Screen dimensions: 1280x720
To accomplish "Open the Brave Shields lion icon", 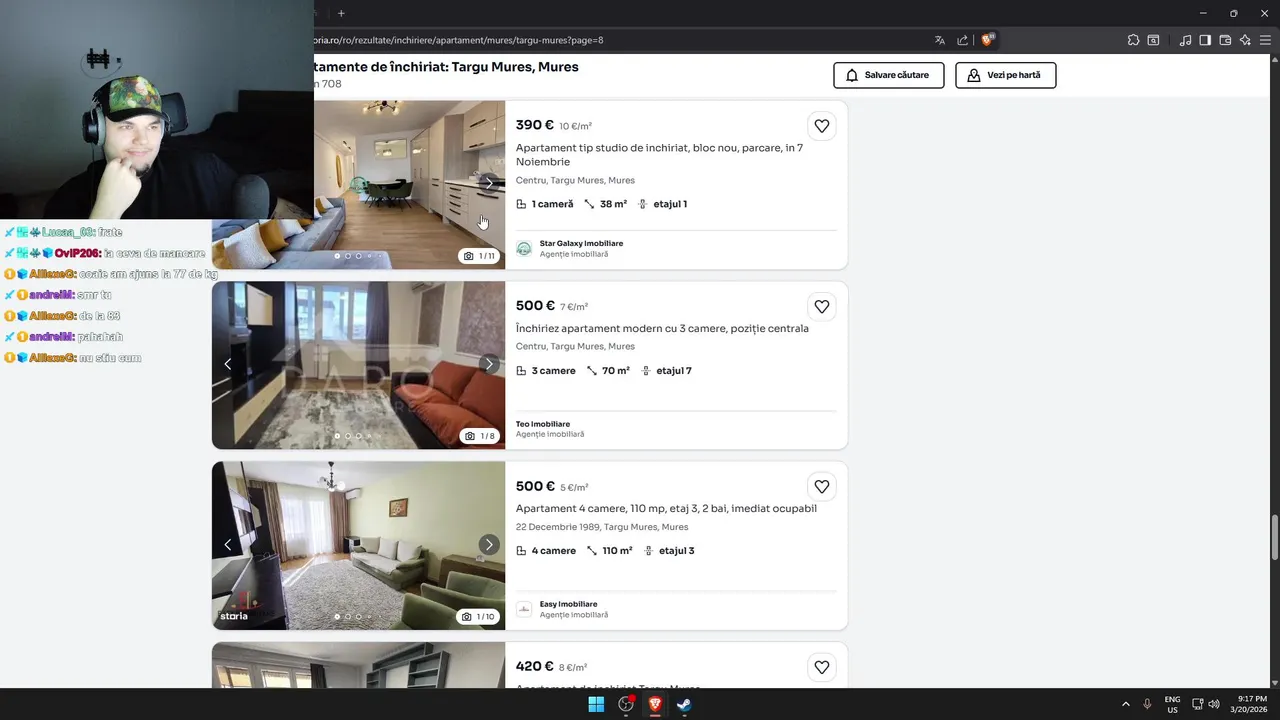I will point(987,40).
